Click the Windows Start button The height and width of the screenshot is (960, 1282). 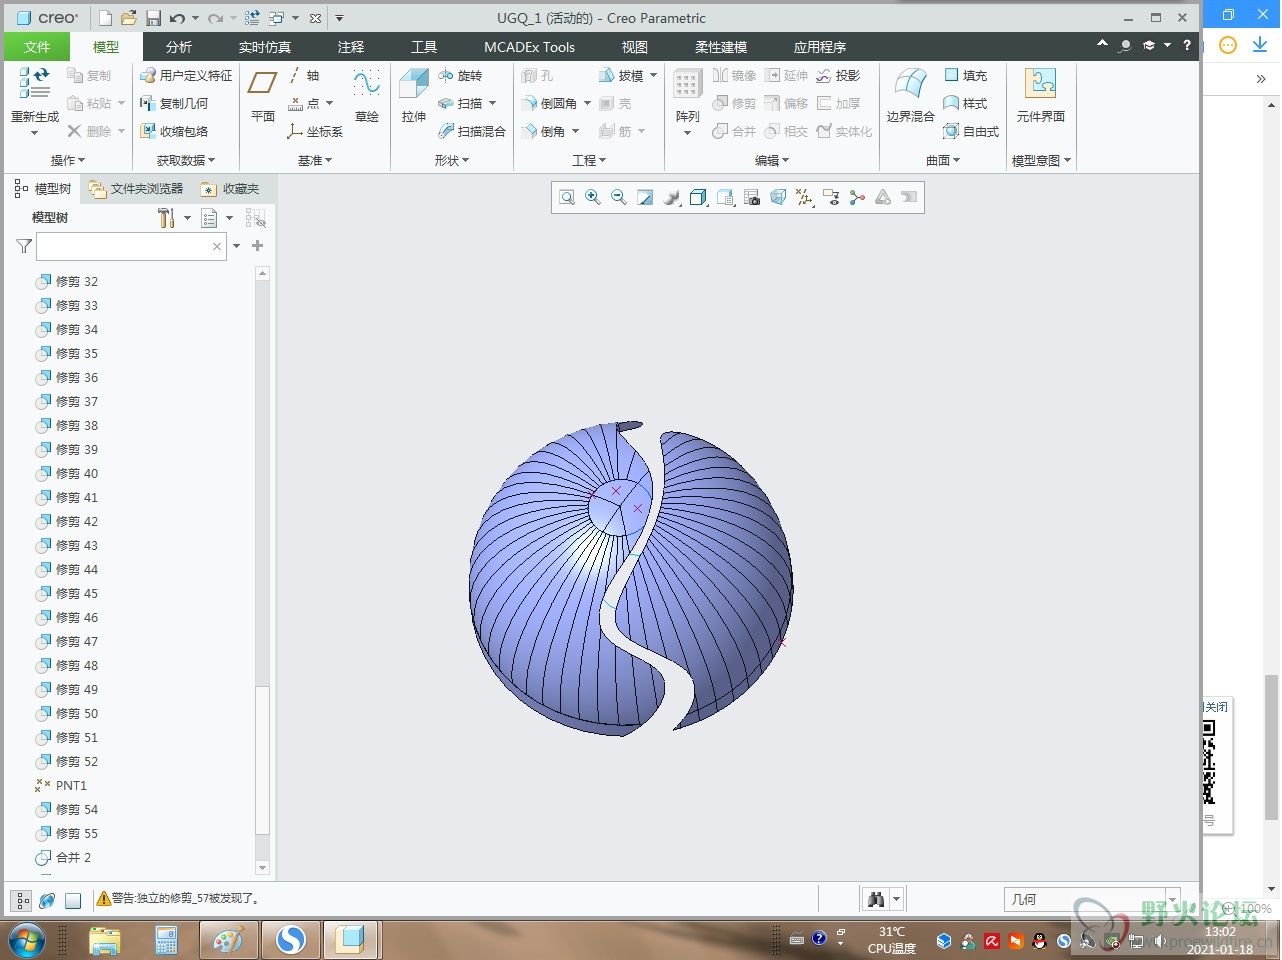click(x=27, y=940)
